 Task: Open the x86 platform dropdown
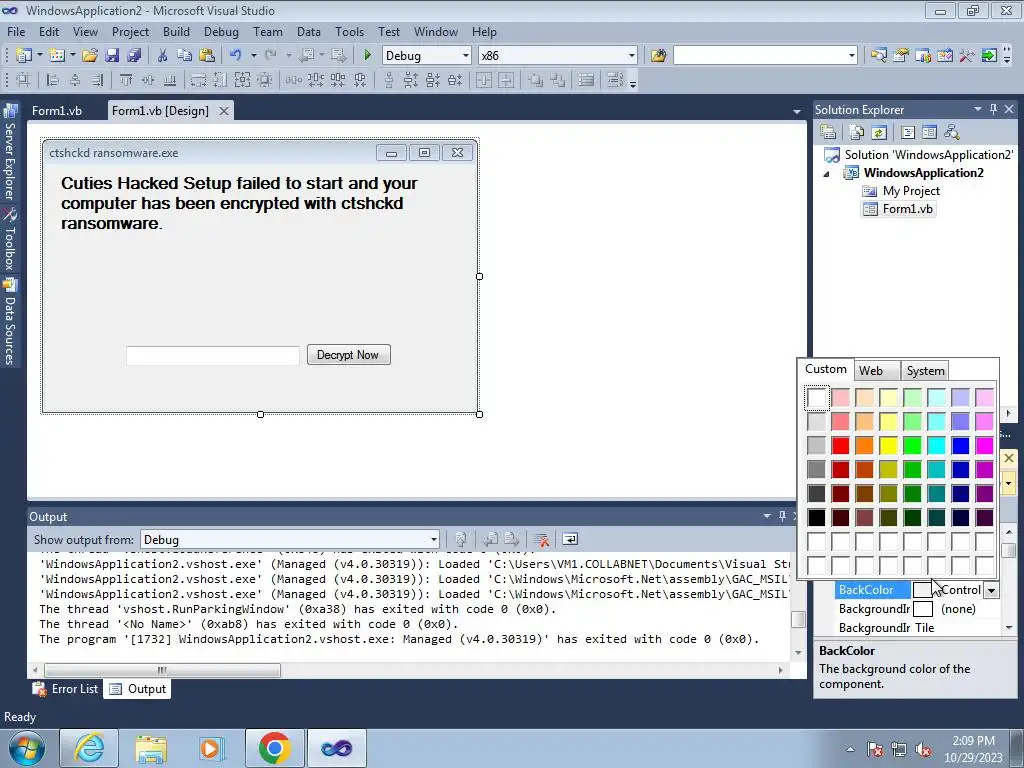(632, 56)
